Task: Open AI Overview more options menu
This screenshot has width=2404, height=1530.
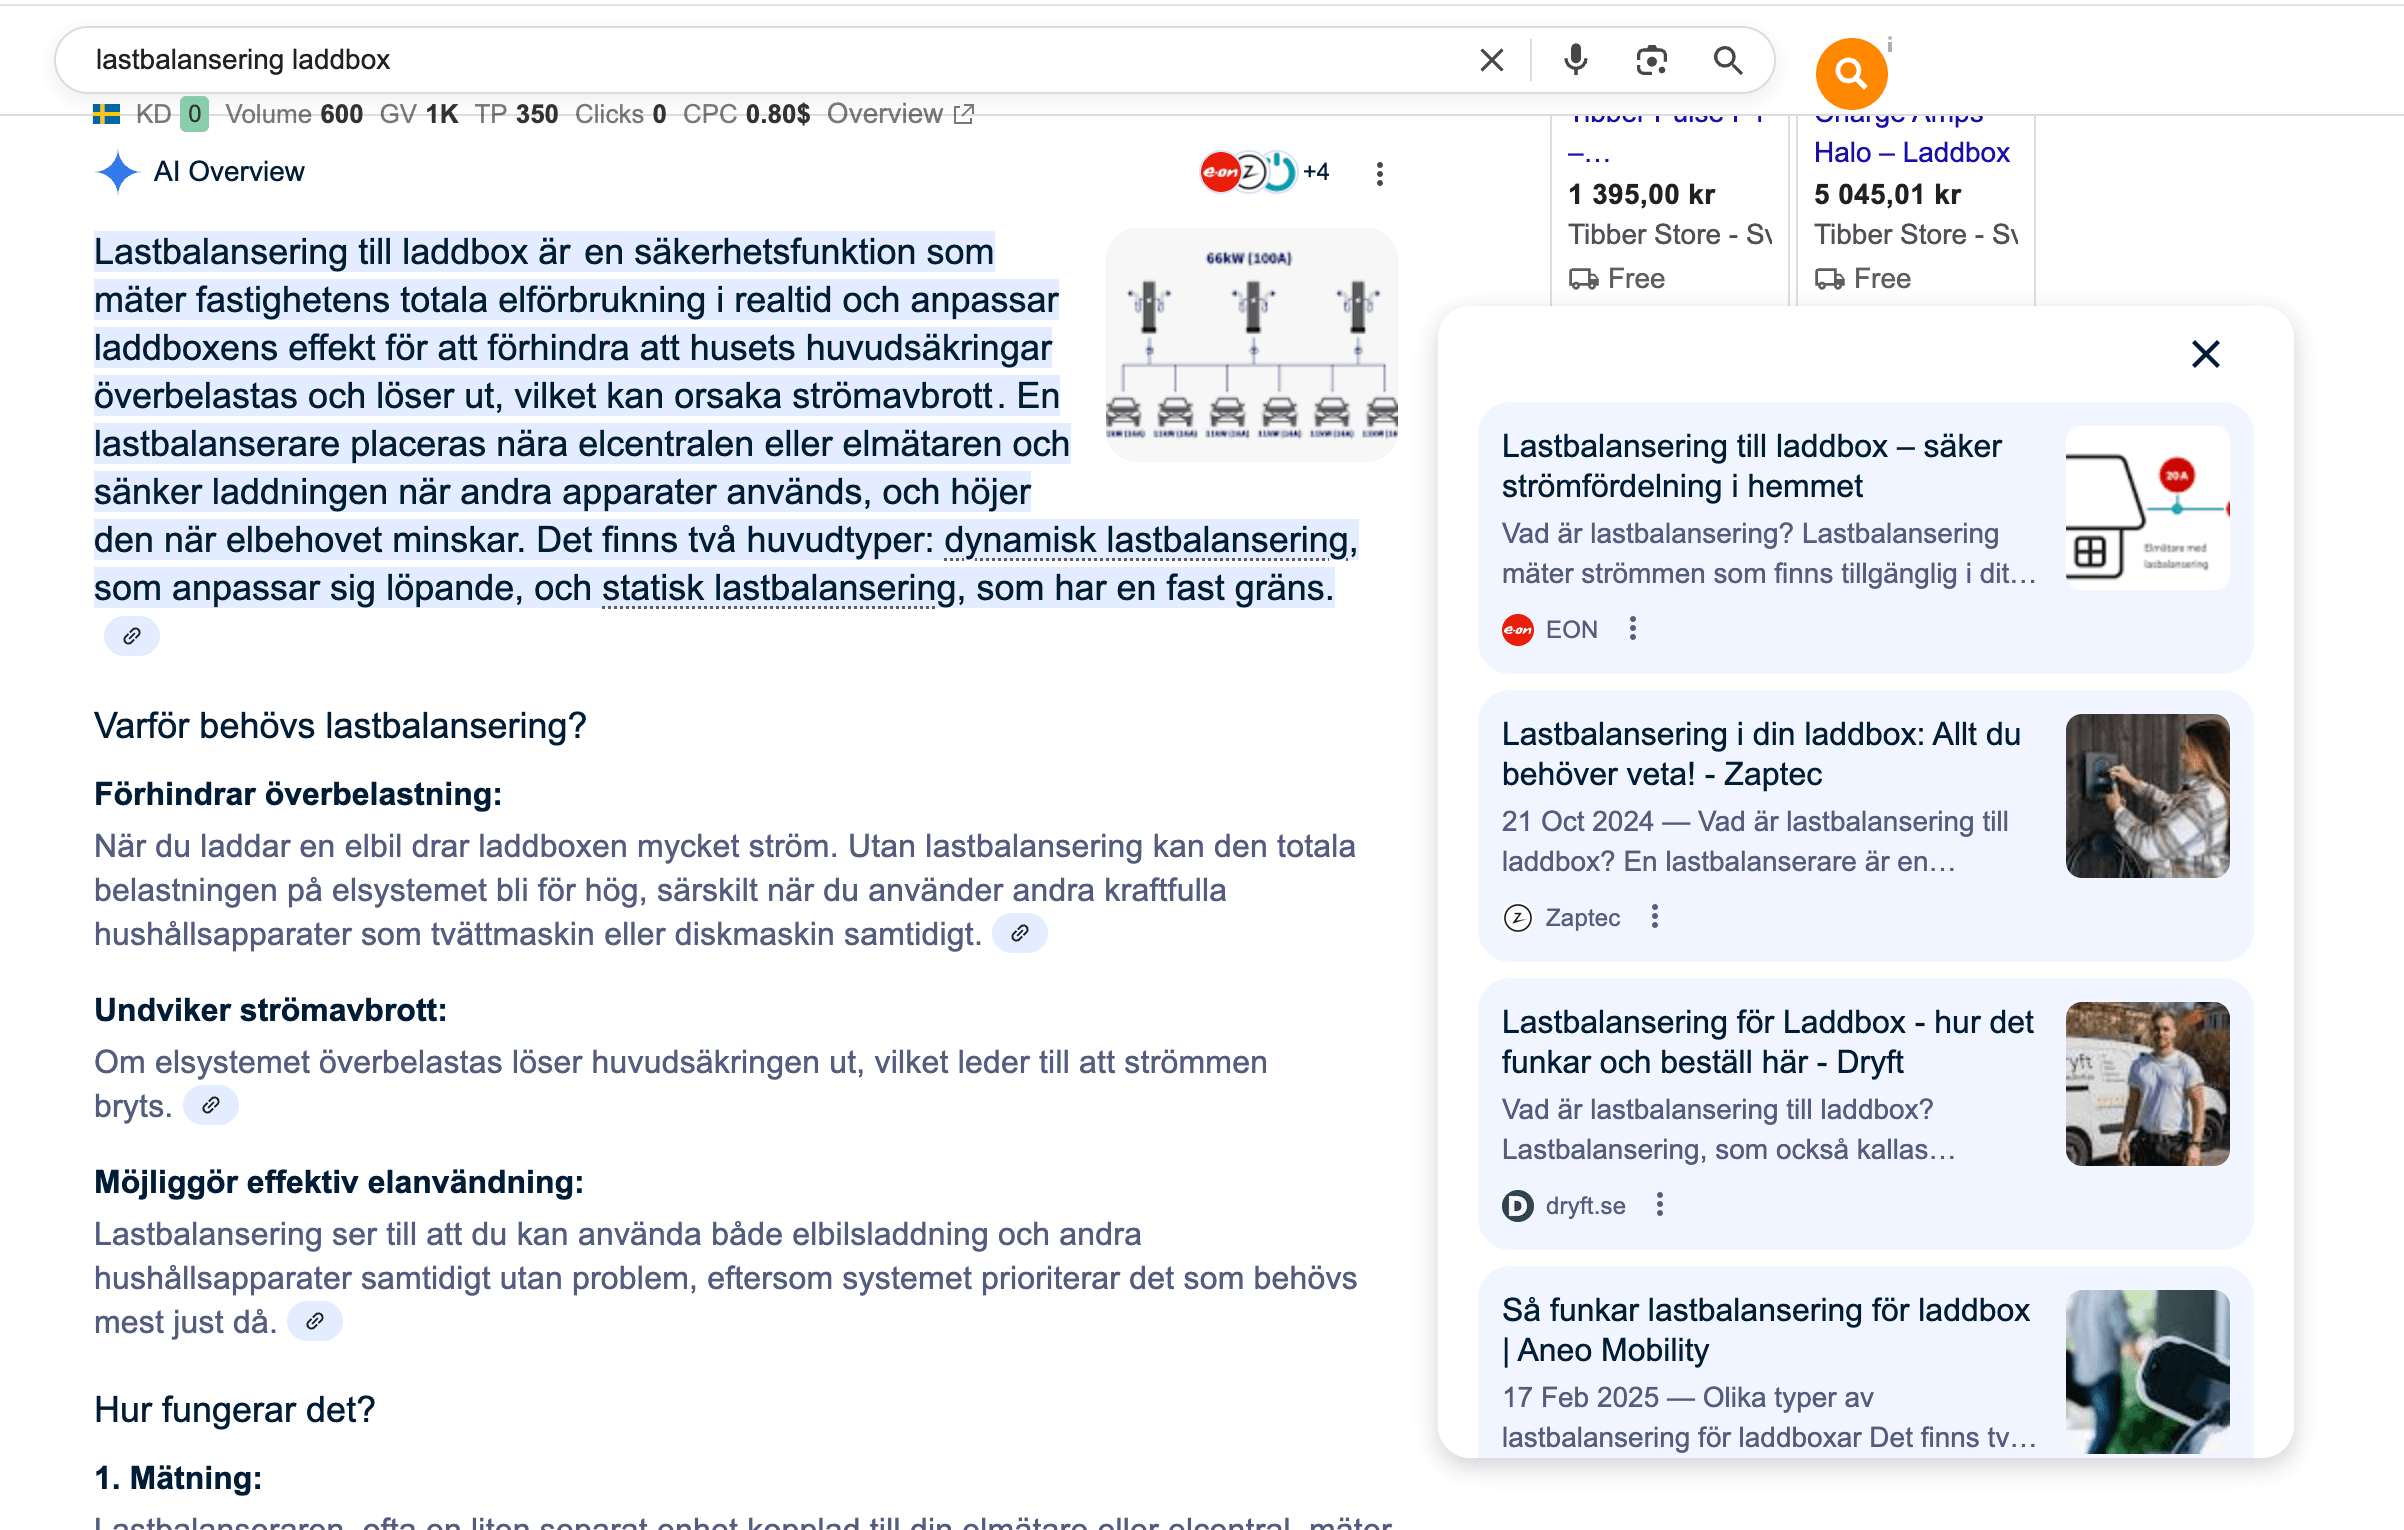Action: point(1380,174)
